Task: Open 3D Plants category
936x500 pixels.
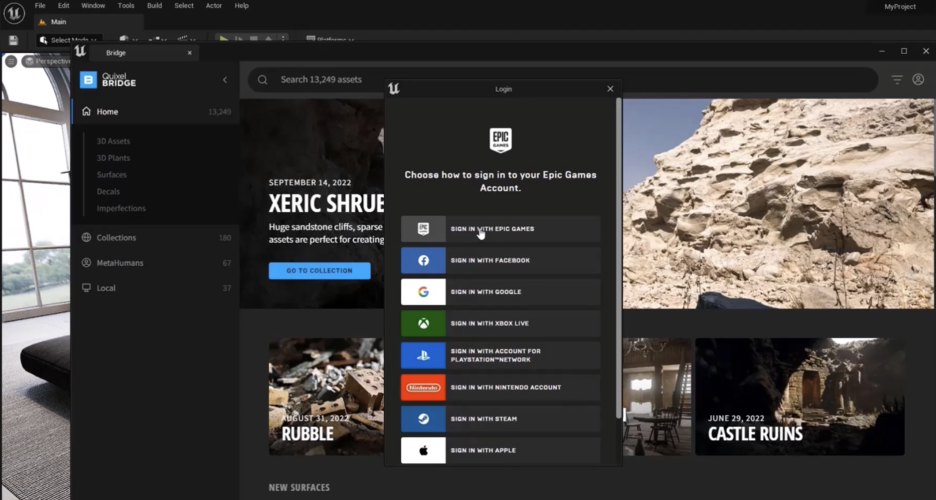Action: pyautogui.click(x=113, y=158)
